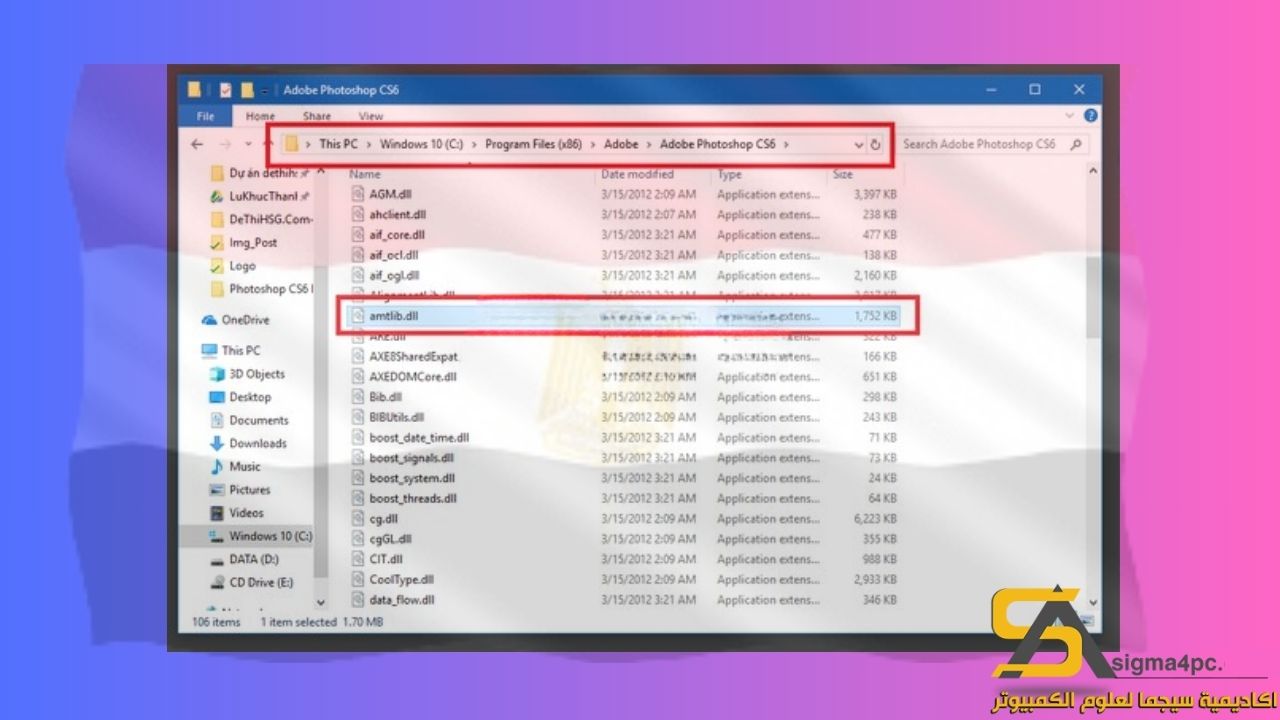Open 3D Objects in the sidebar
Screen dimensions: 1280x720
click(248, 374)
